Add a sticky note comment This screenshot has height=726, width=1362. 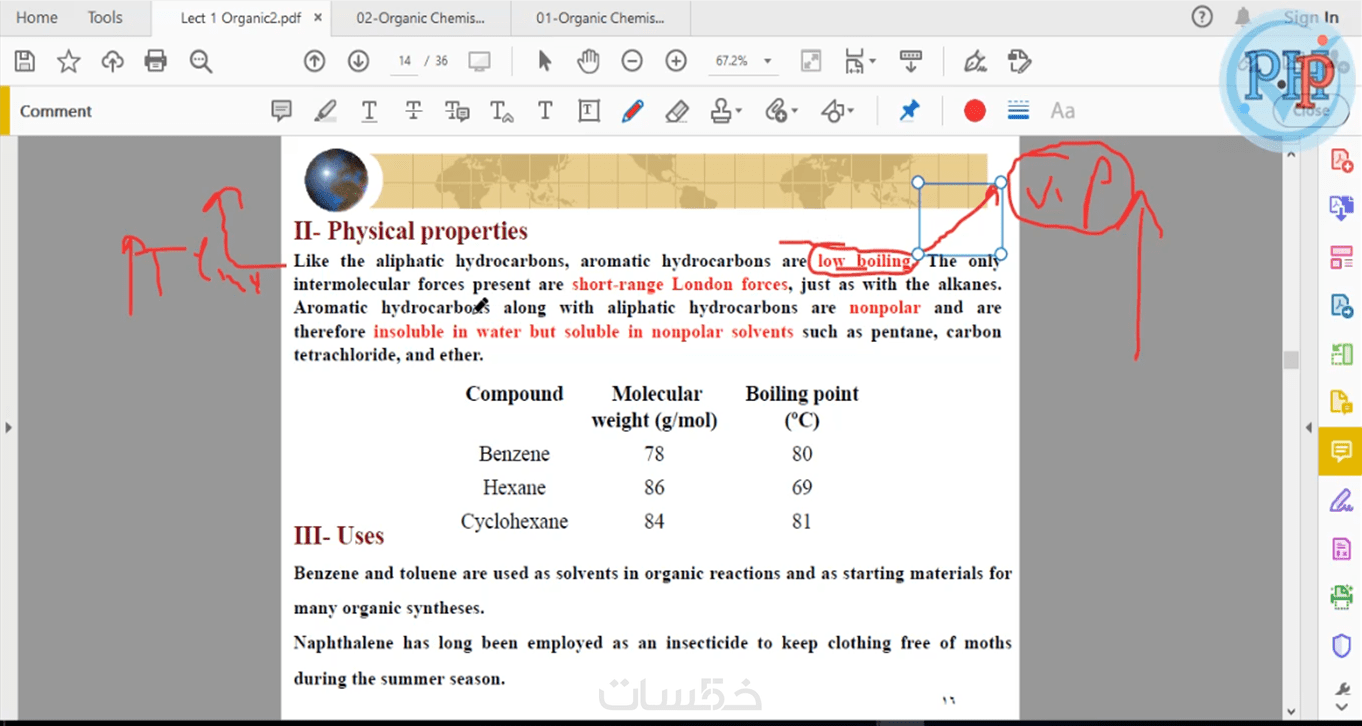pyautogui.click(x=282, y=111)
